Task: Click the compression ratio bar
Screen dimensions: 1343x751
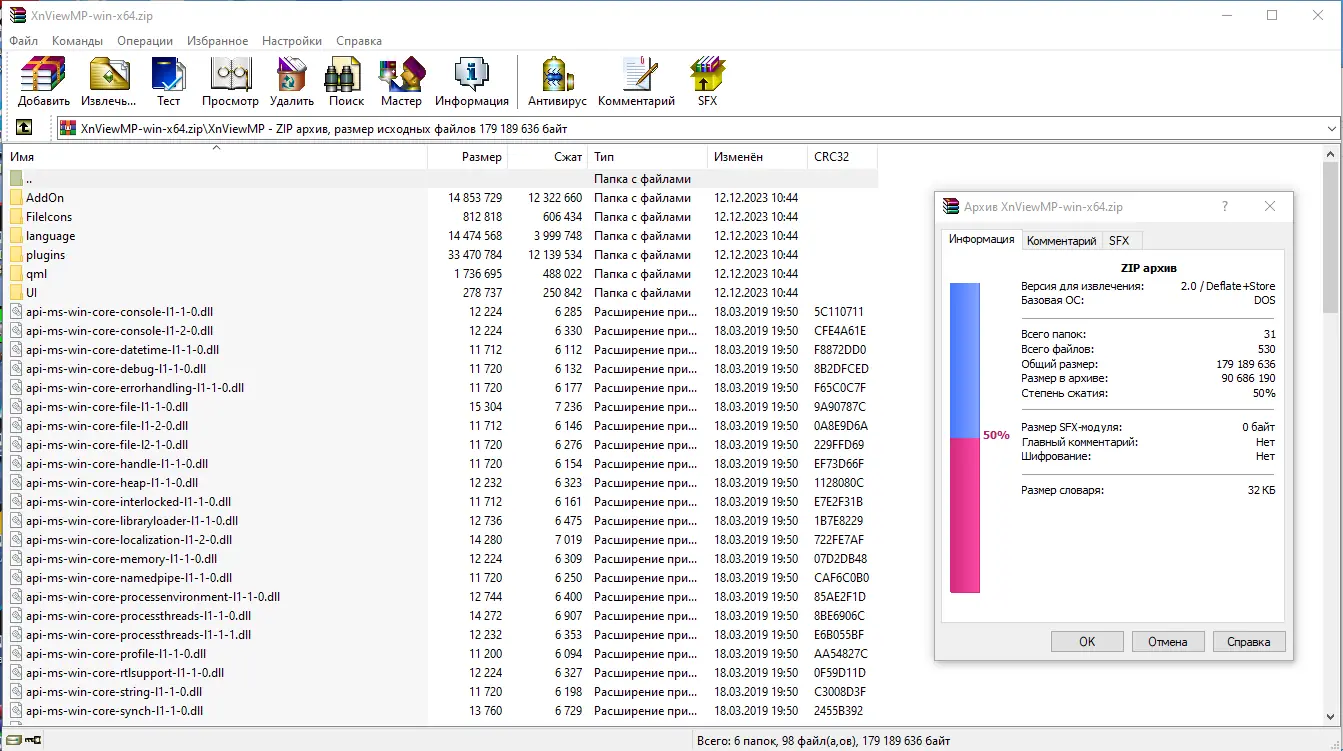Action: [965, 438]
